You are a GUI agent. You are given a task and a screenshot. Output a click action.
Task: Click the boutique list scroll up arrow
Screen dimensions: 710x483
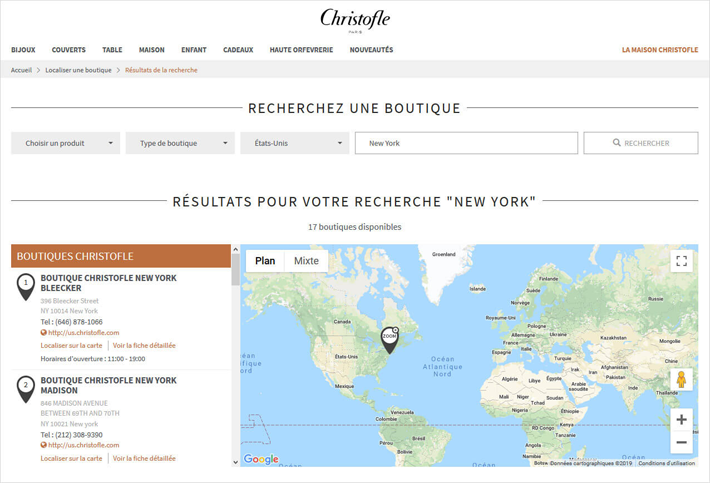click(x=235, y=249)
